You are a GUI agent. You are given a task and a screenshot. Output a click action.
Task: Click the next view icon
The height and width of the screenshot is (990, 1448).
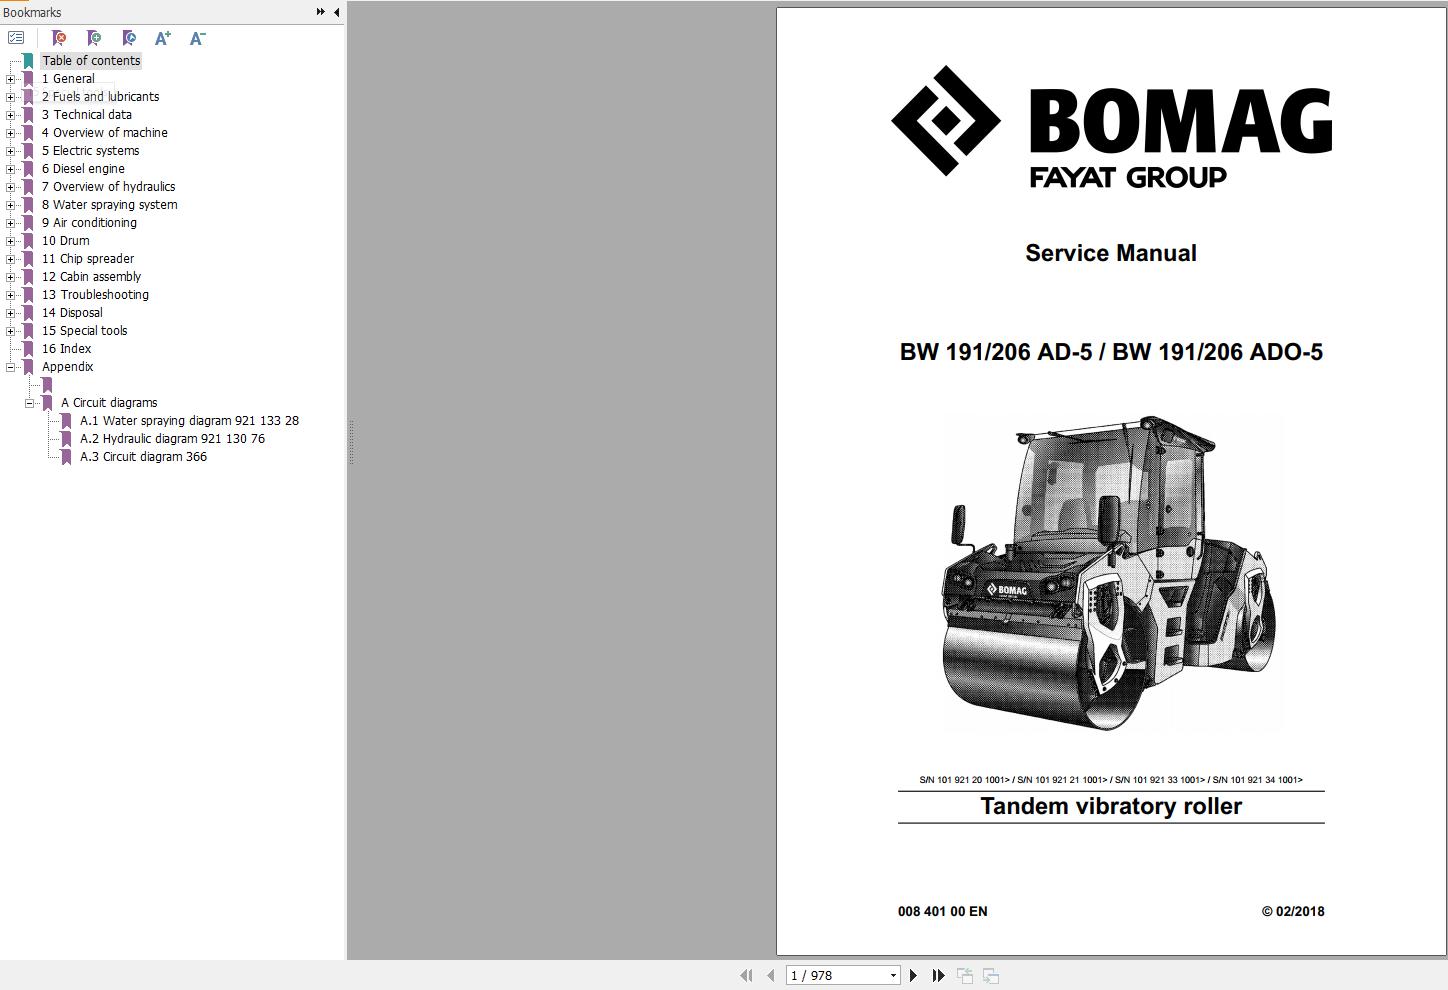(991, 975)
